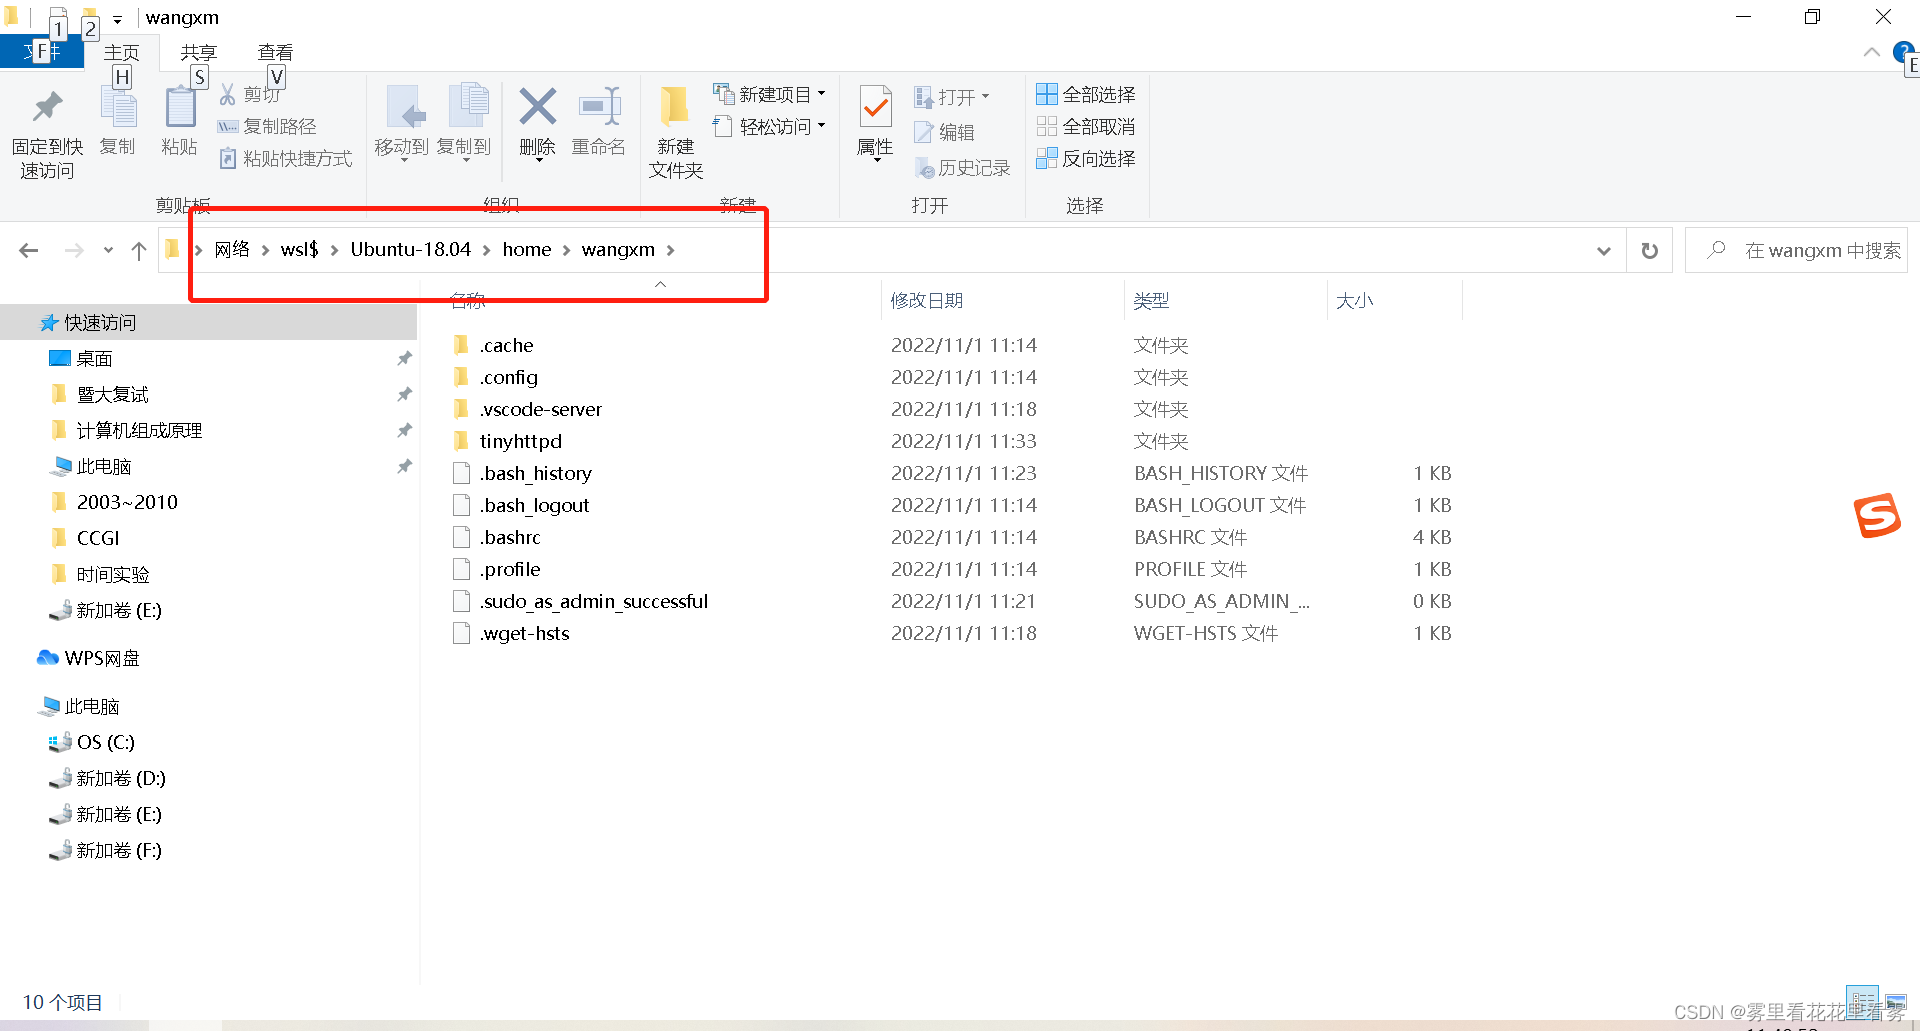The height and width of the screenshot is (1031, 1920).
Task: Open the Quick Access Toolbar dropdown arrow
Action: (x=117, y=19)
